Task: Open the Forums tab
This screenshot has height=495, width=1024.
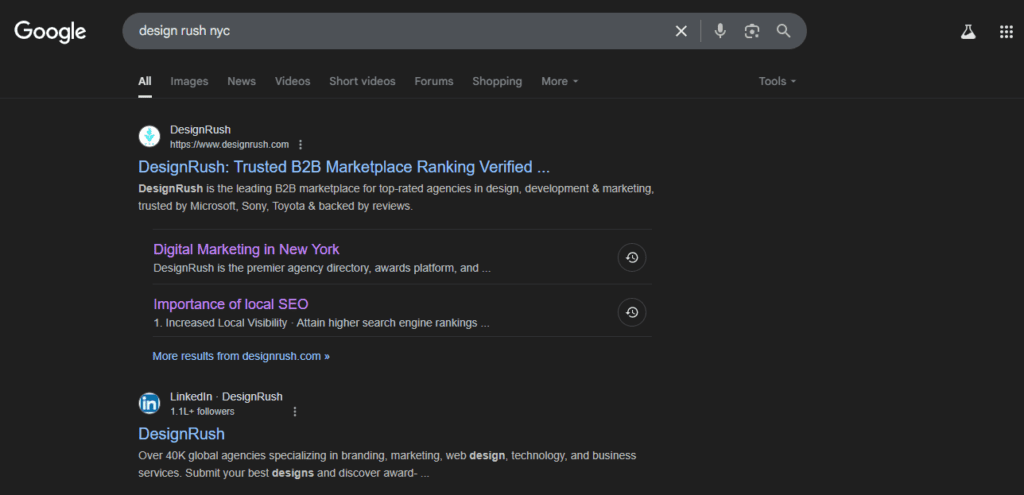Action: tap(434, 81)
